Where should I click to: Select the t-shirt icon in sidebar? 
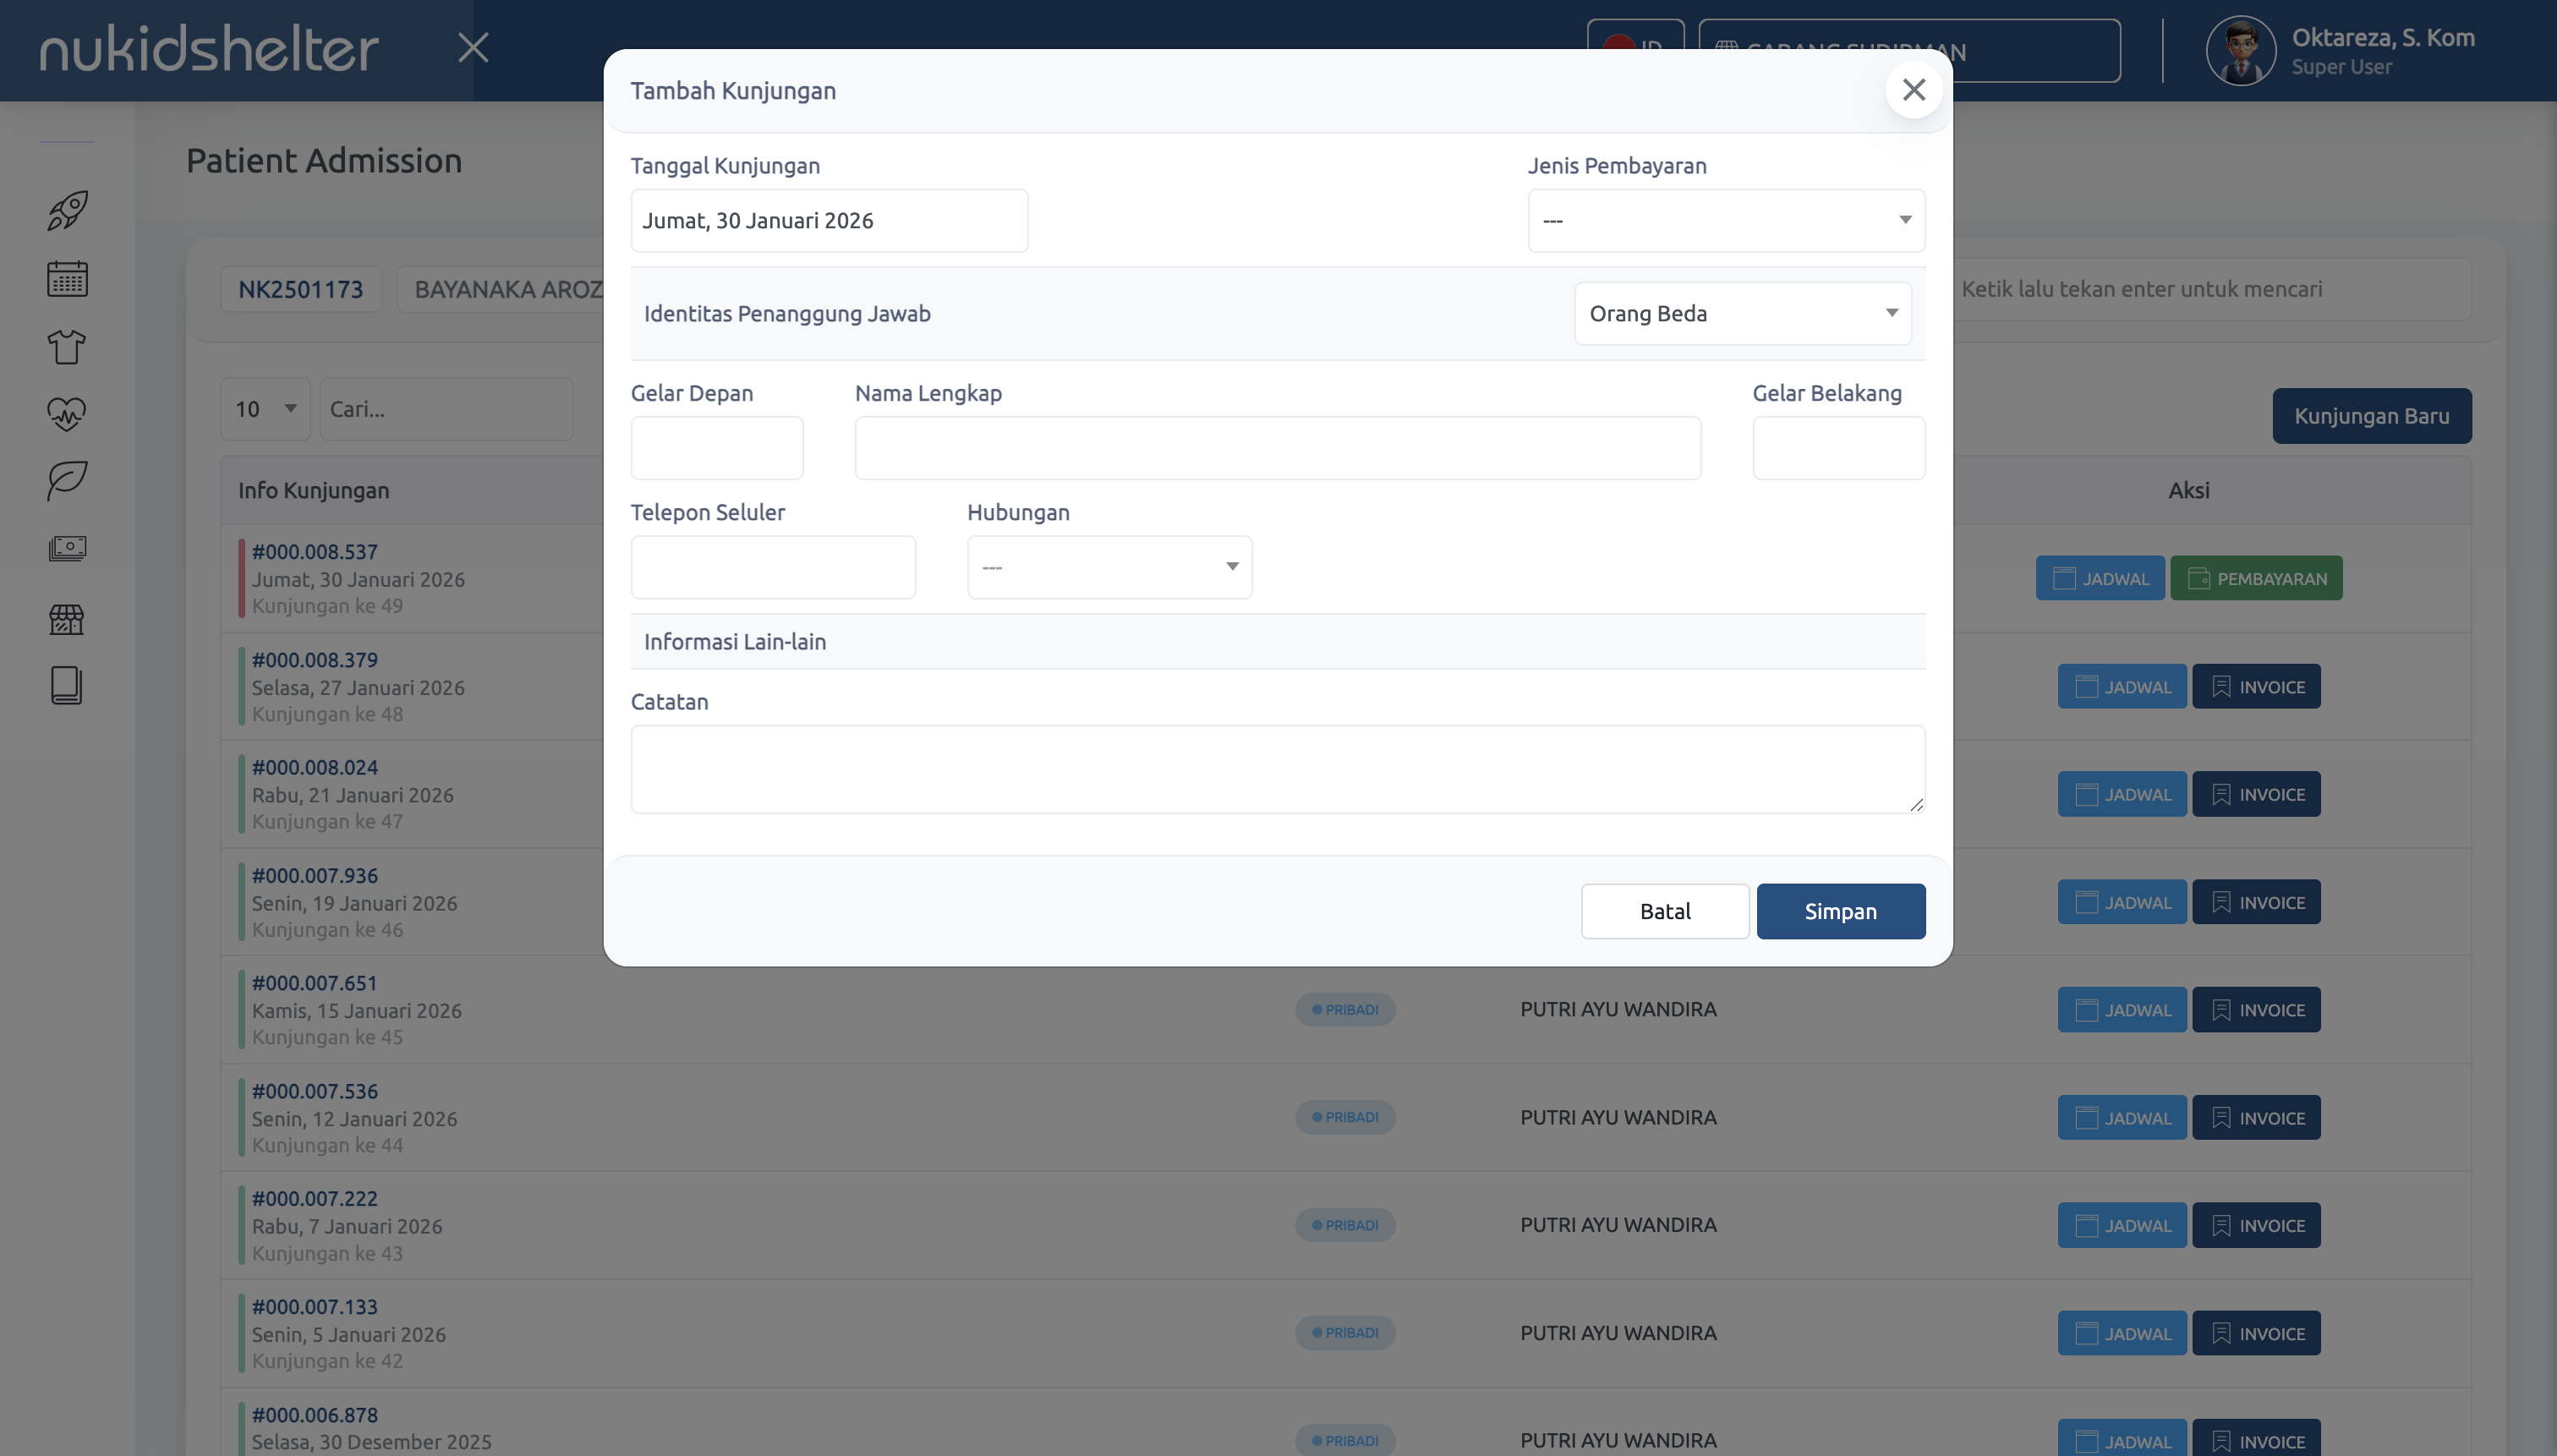click(67, 346)
